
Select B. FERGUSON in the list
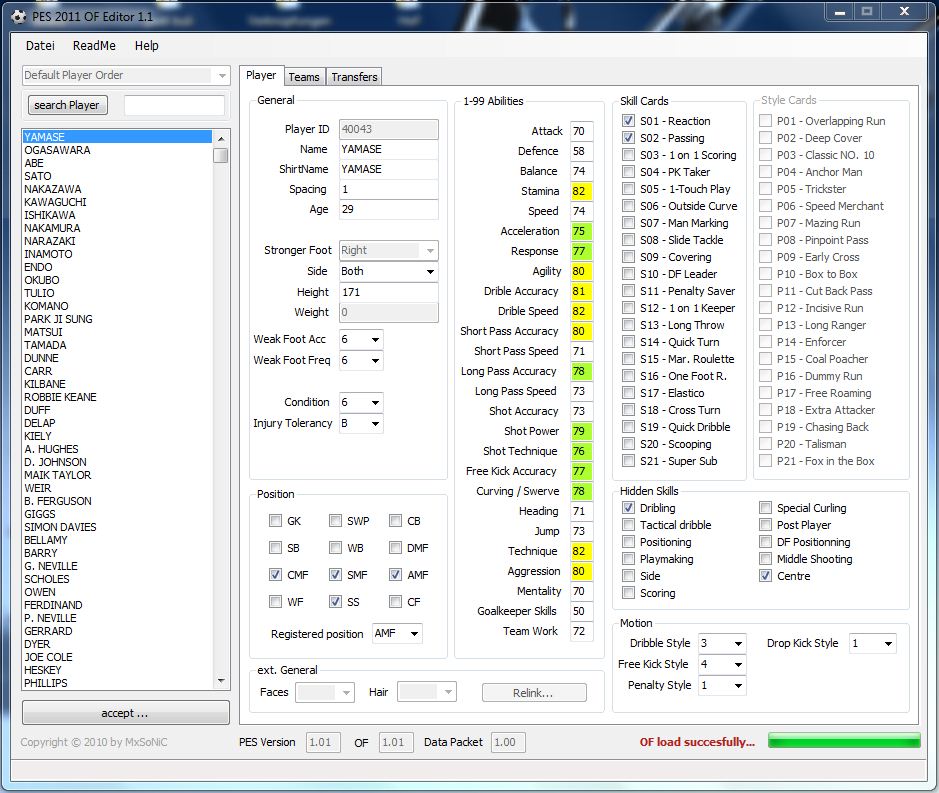[x=117, y=501]
